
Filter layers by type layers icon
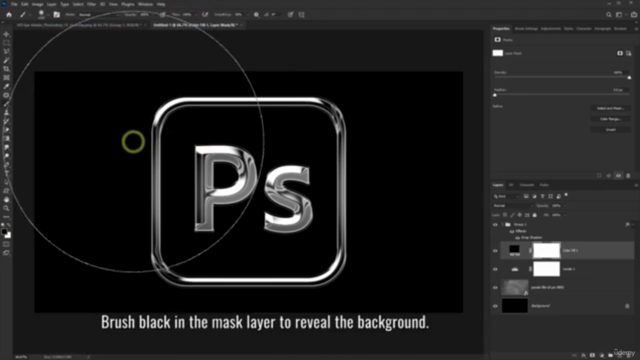pos(542,196)
